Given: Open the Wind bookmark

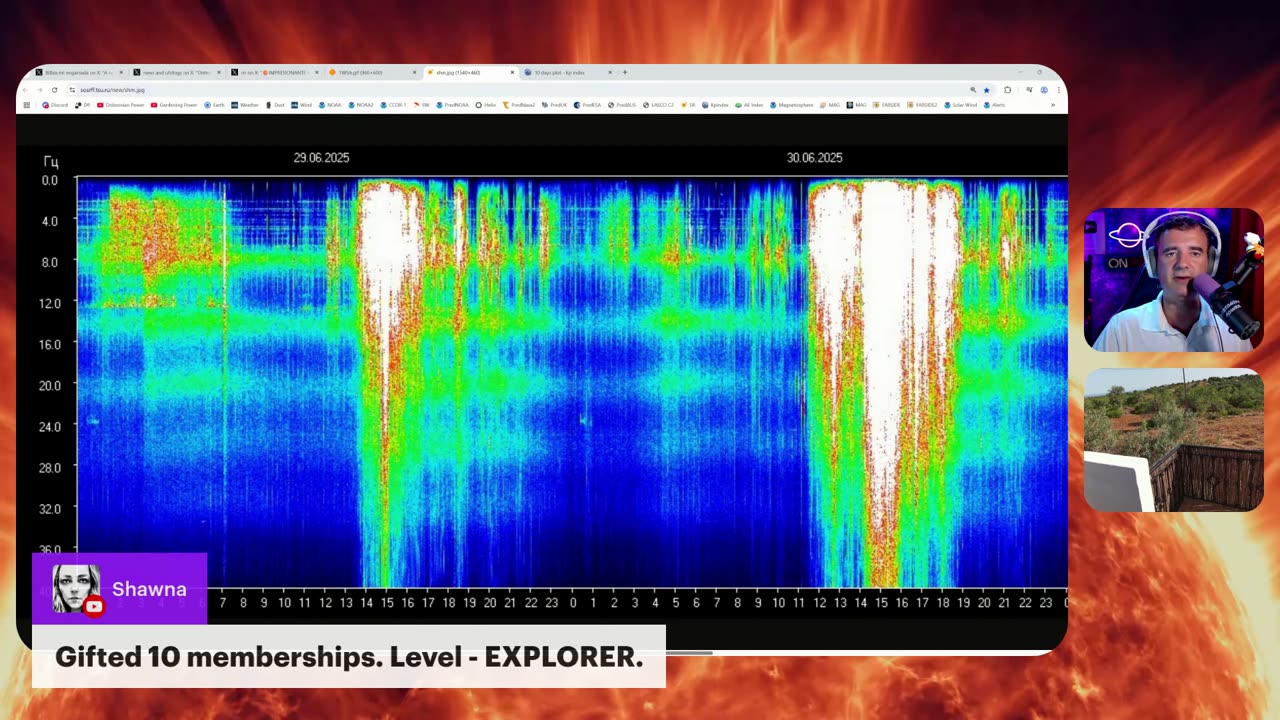Looking at the screenshot, I should pos(302,104).
